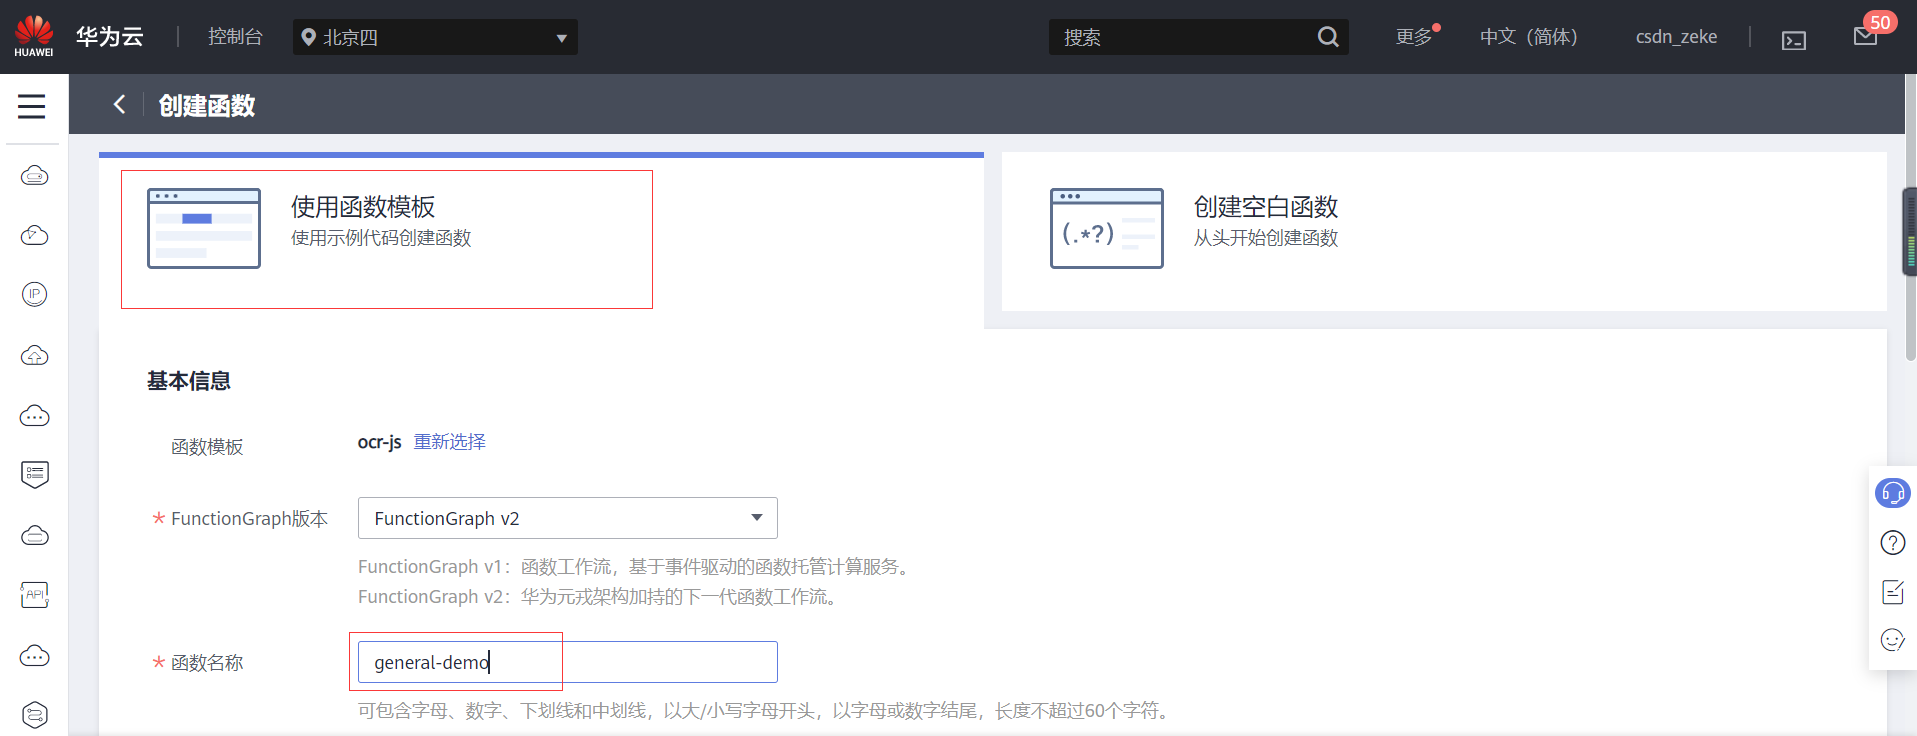1917x736 pixels.
Task: Click the API sidebar icon
Action: pos(35,595)
